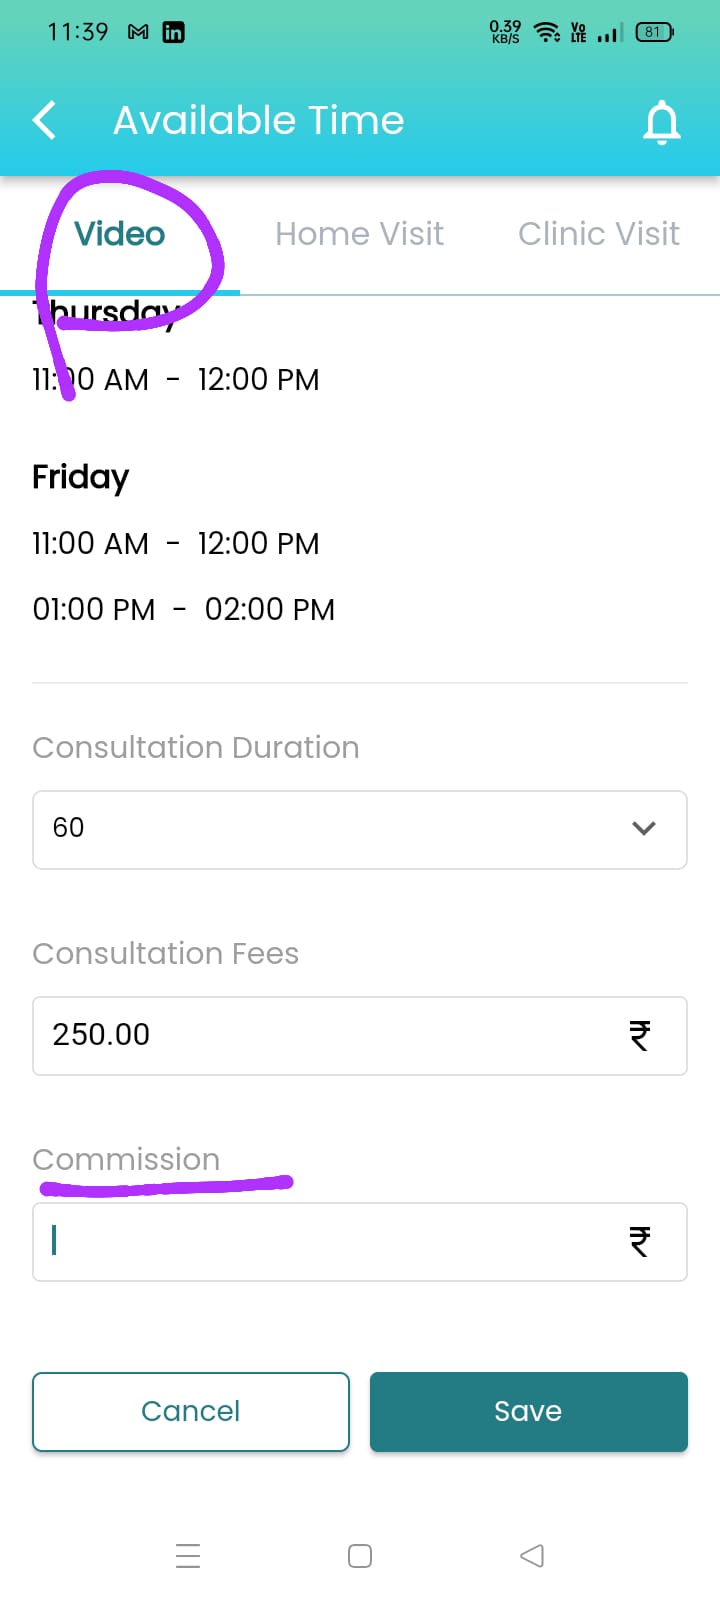
Task: Switch to the Clinic Visit tab
Action: [x=598, y=234]
